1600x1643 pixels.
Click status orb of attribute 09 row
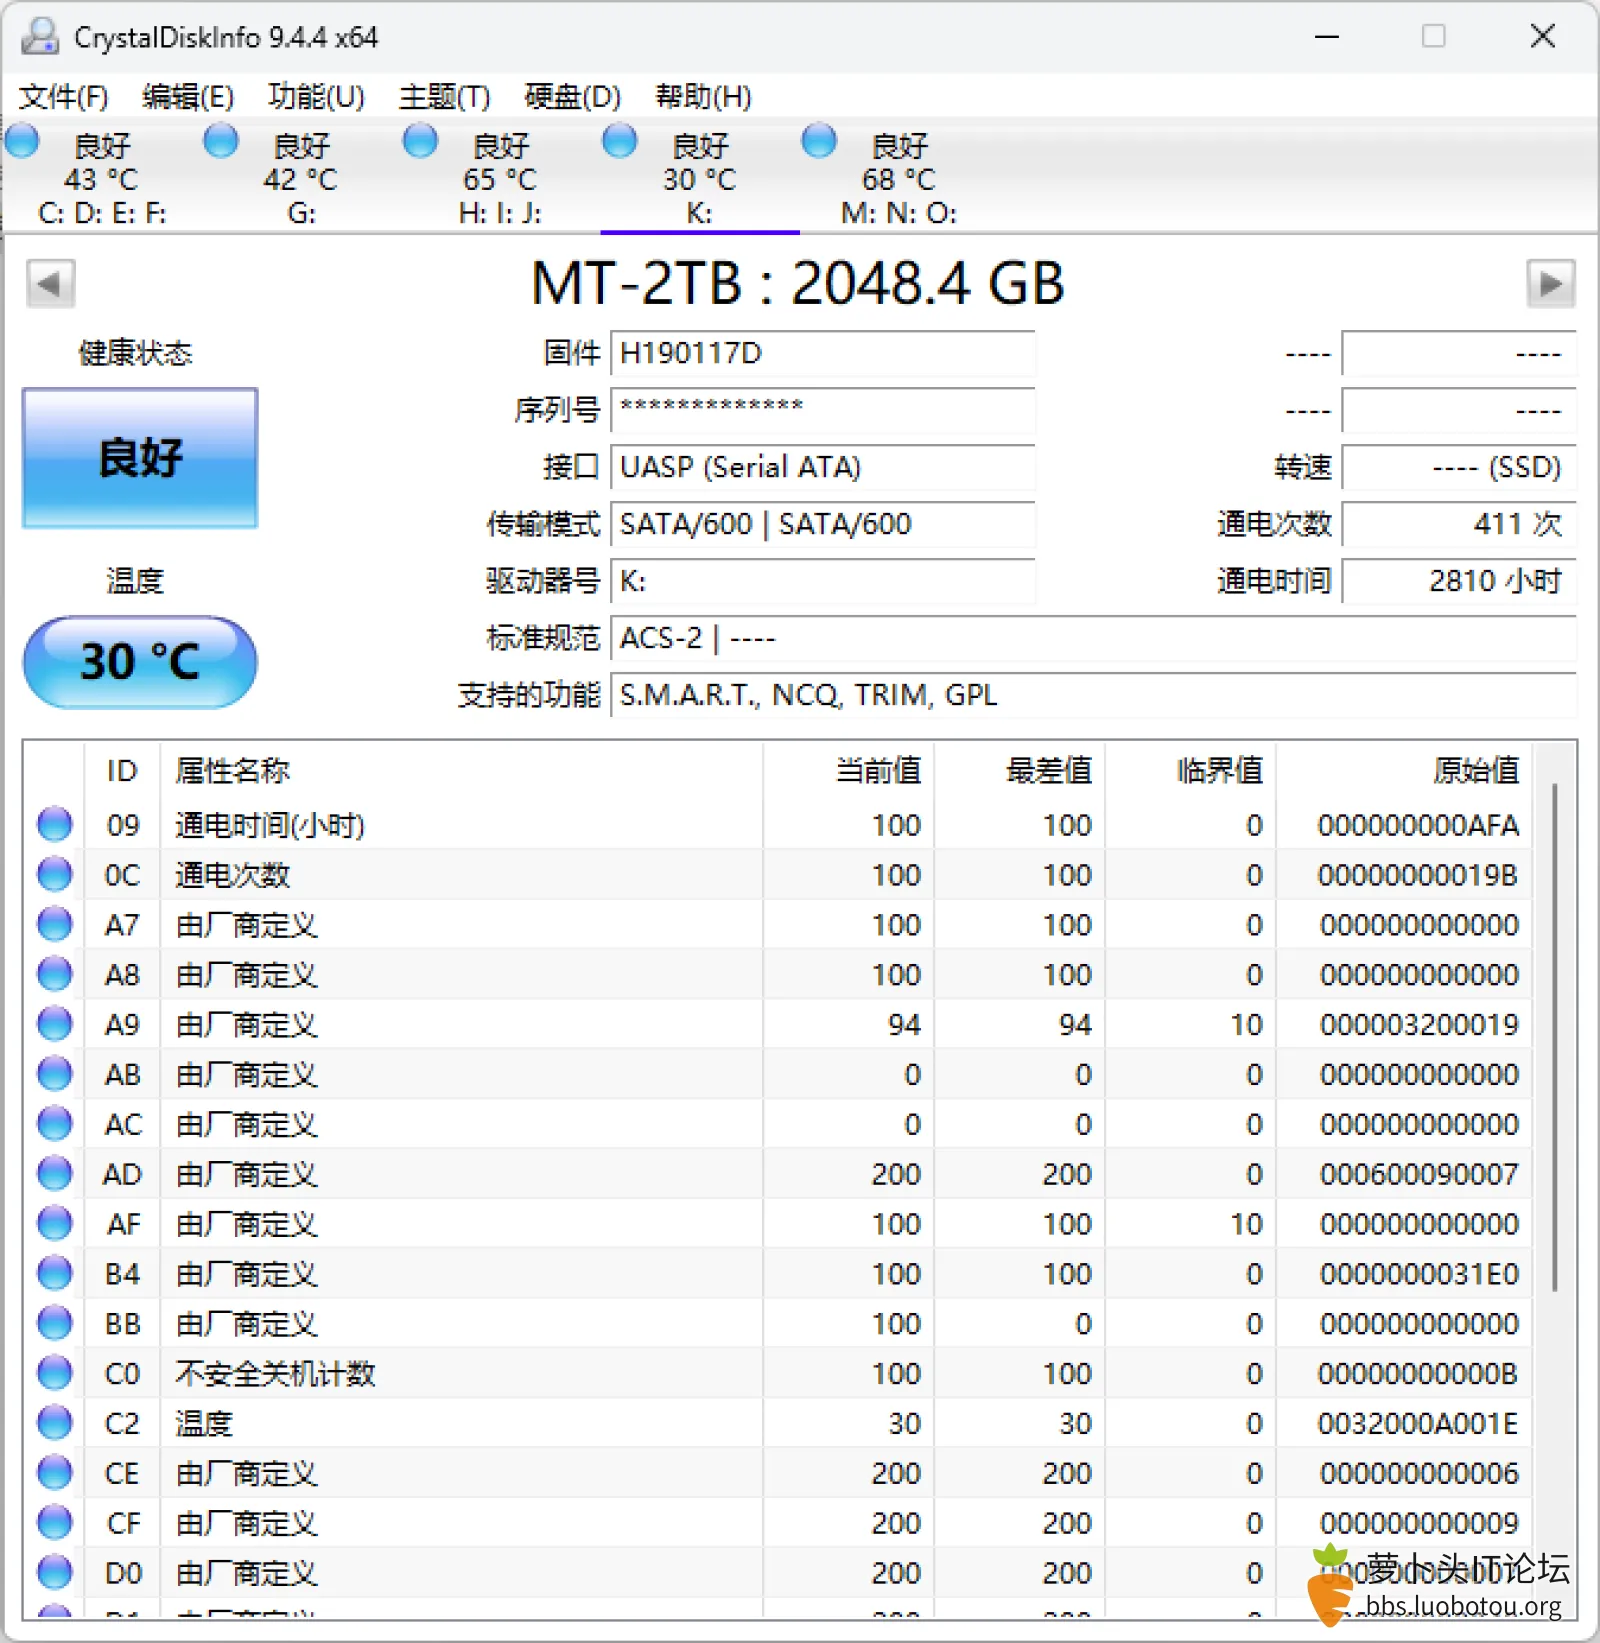[55, 824]
